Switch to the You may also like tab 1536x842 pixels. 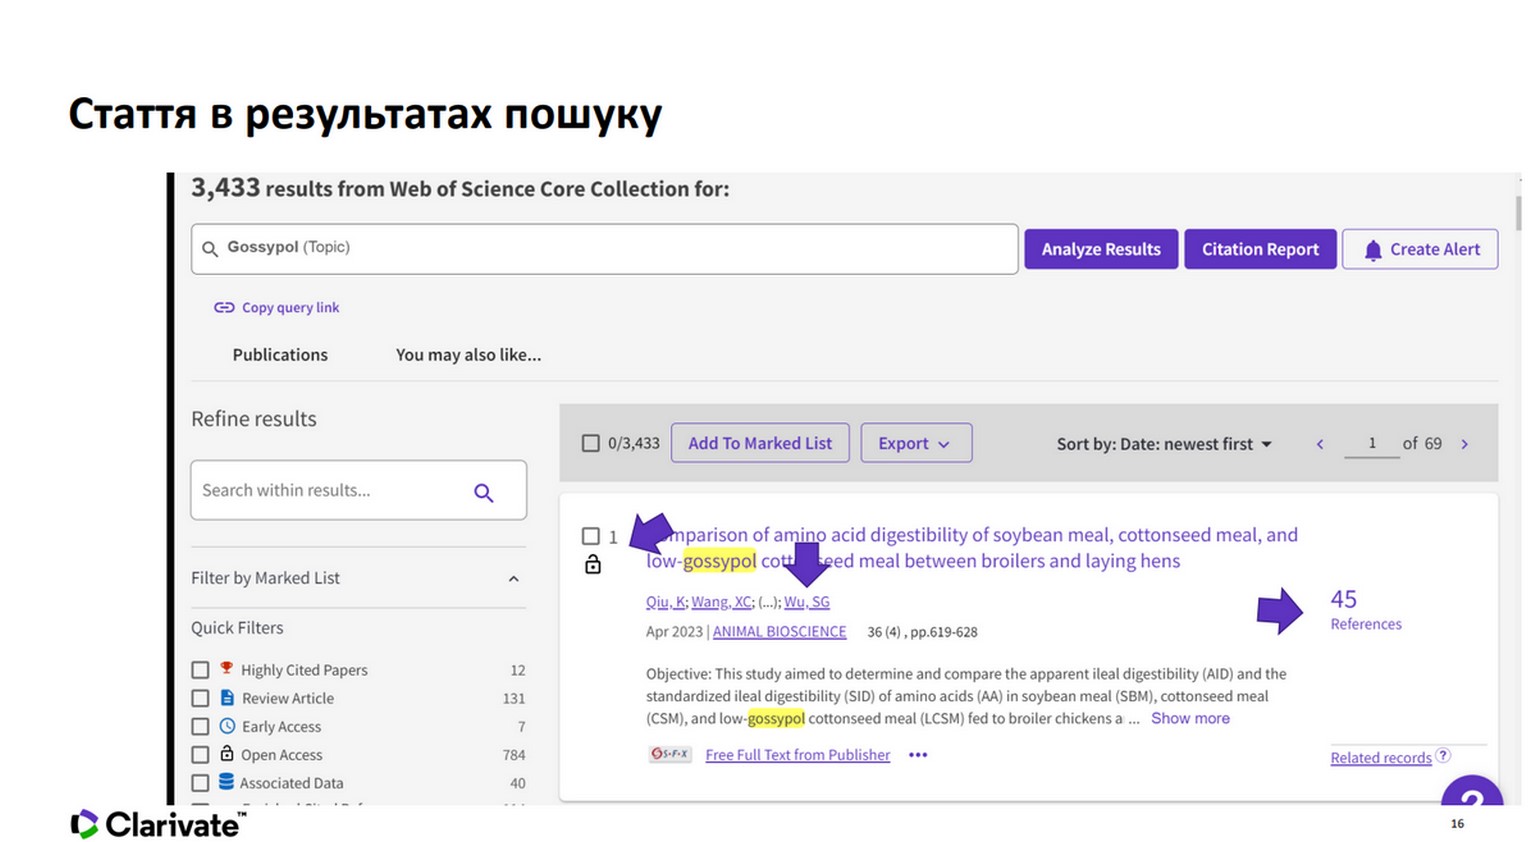468,354
